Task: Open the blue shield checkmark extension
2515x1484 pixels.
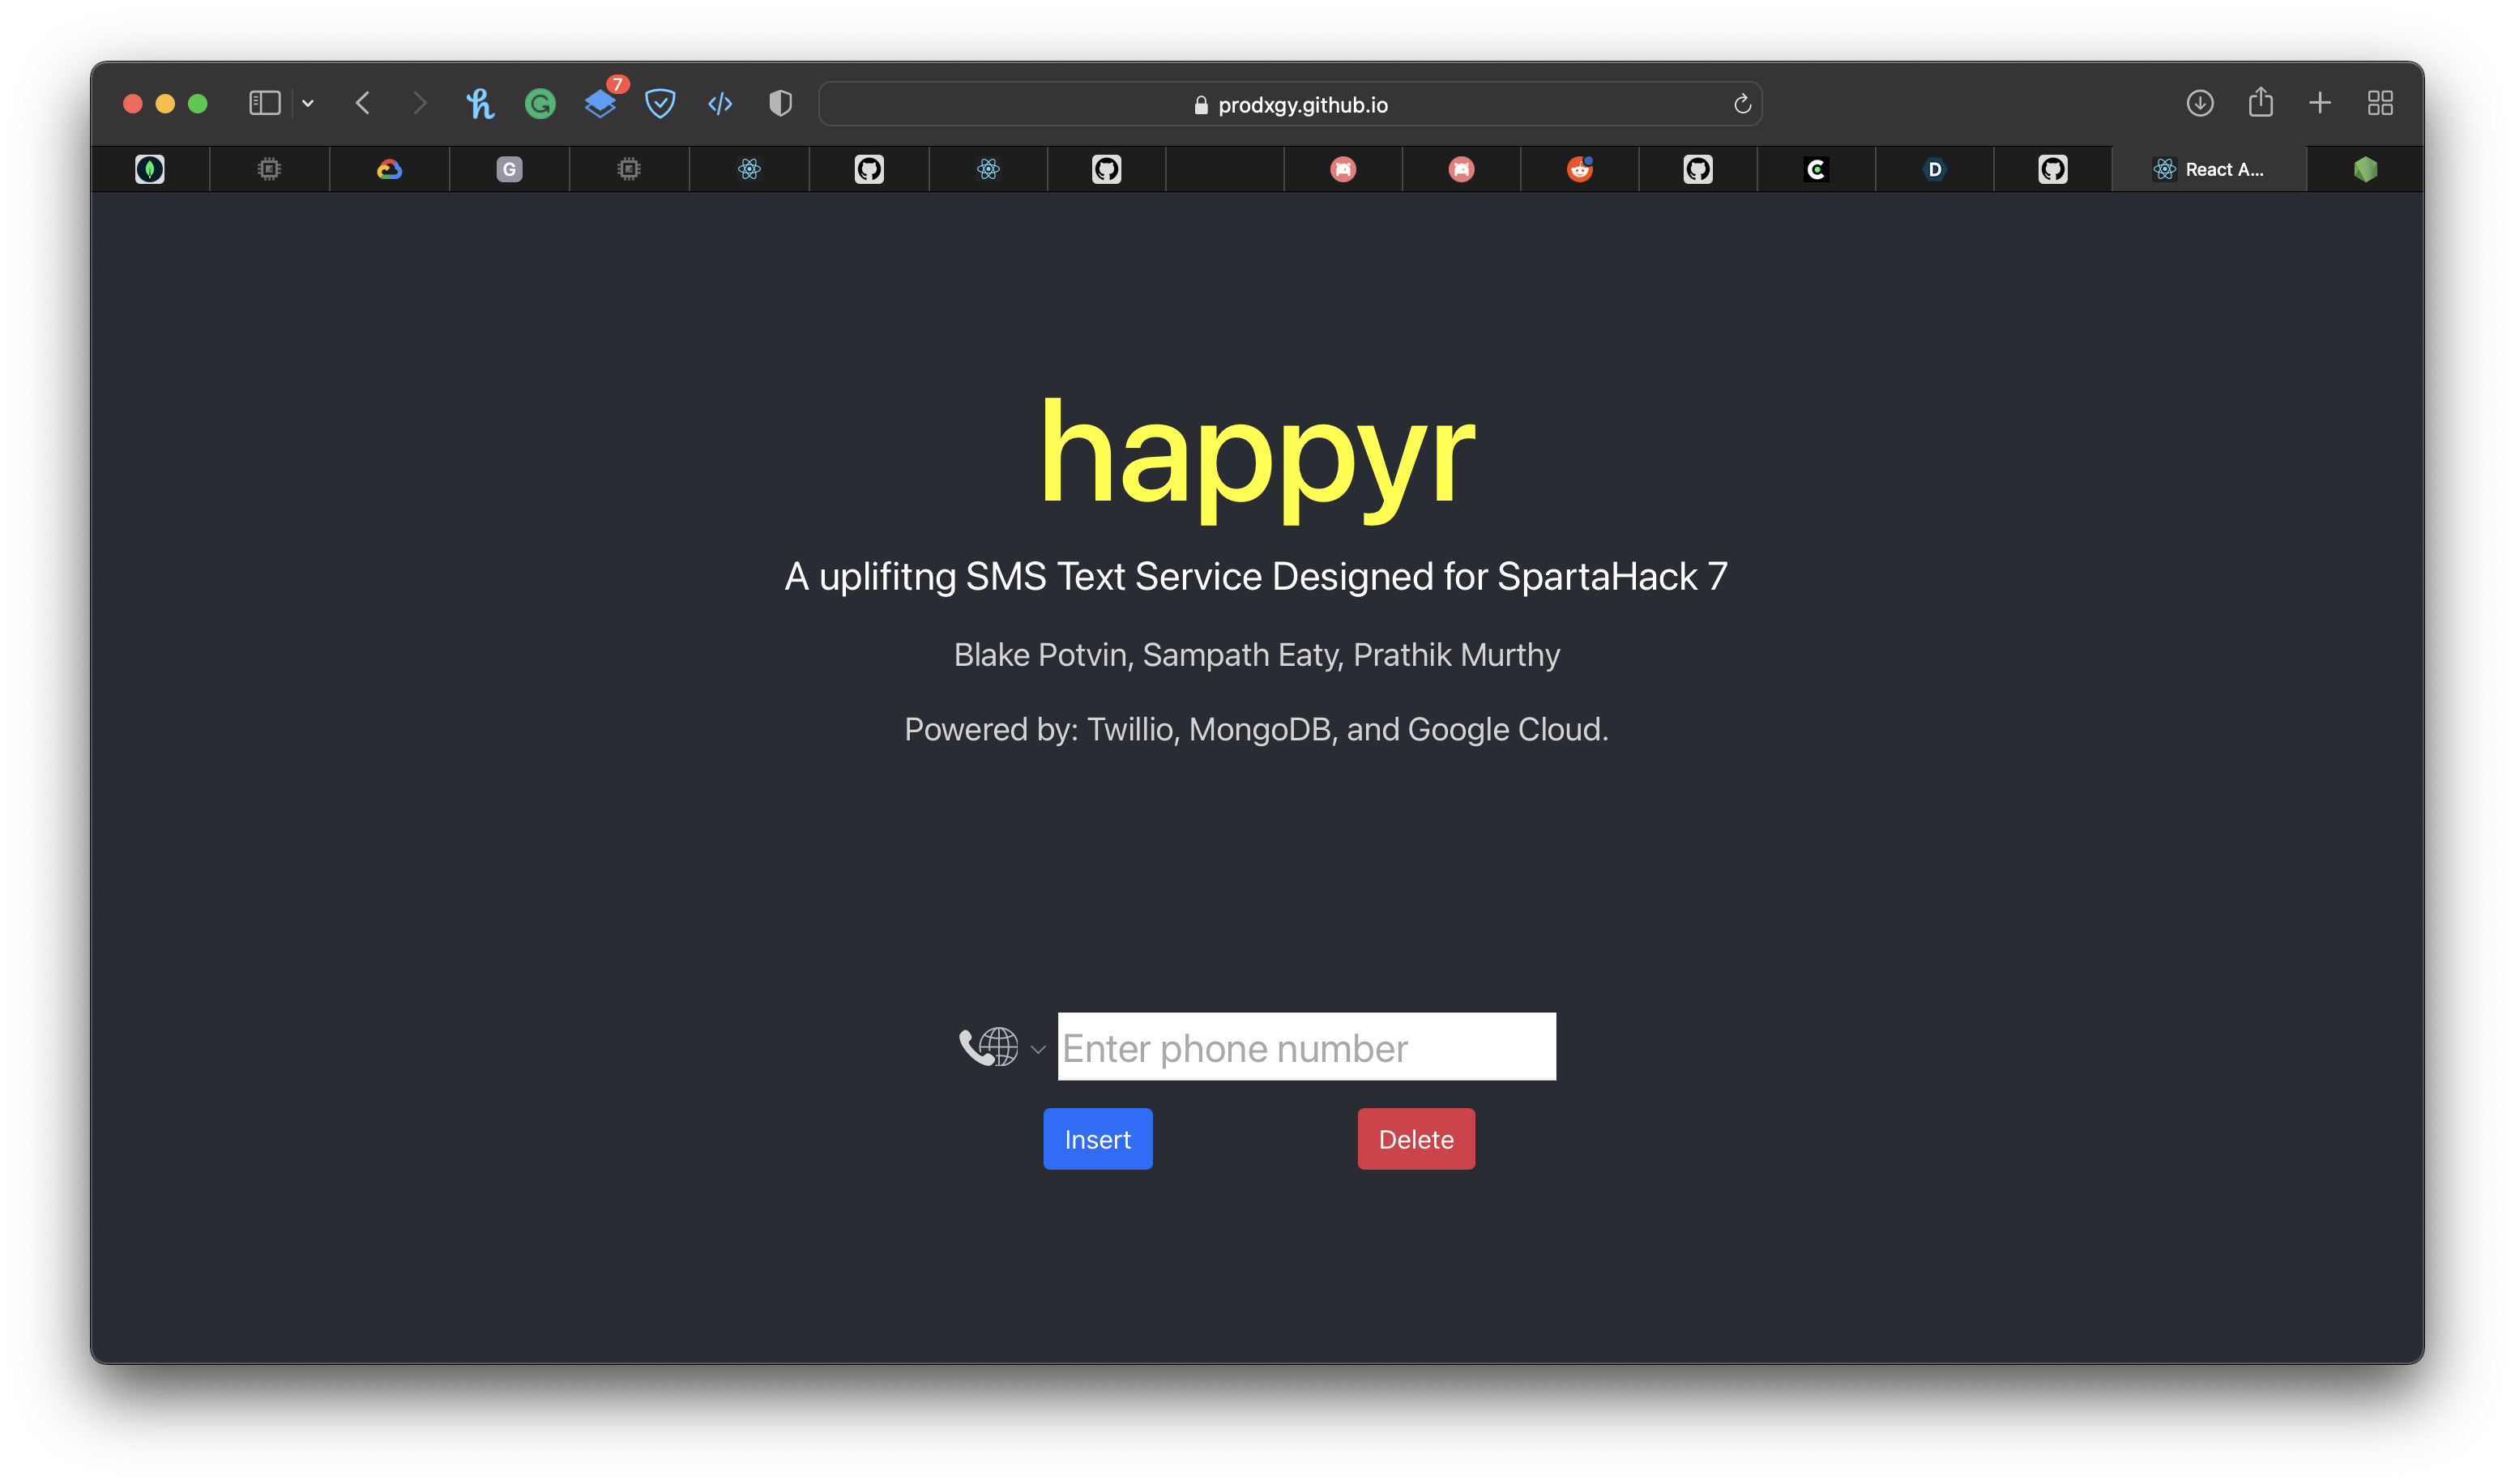Action: point(660,104)
